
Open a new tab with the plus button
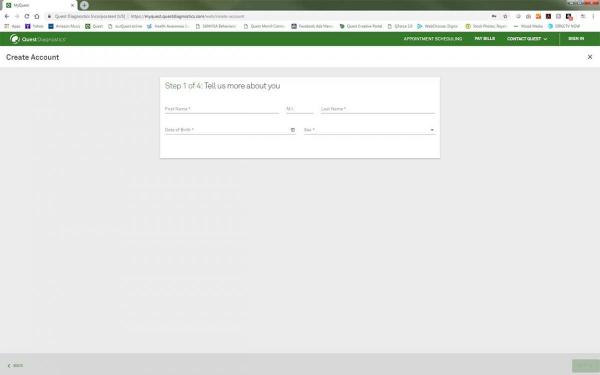coord(84,5)
